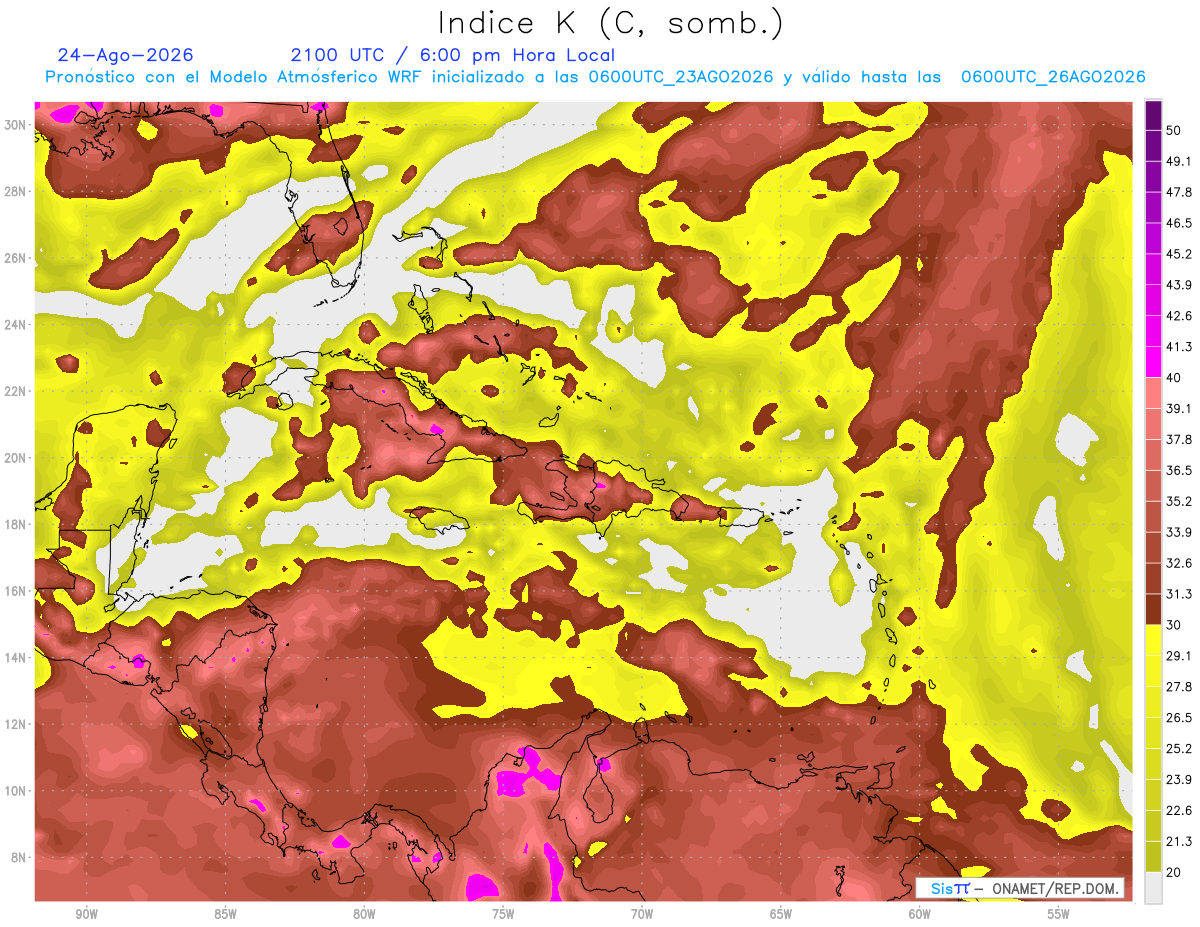Click the '12N' latitude label
The width and height of the screenshot is (1200, 927).
point(15,724)
